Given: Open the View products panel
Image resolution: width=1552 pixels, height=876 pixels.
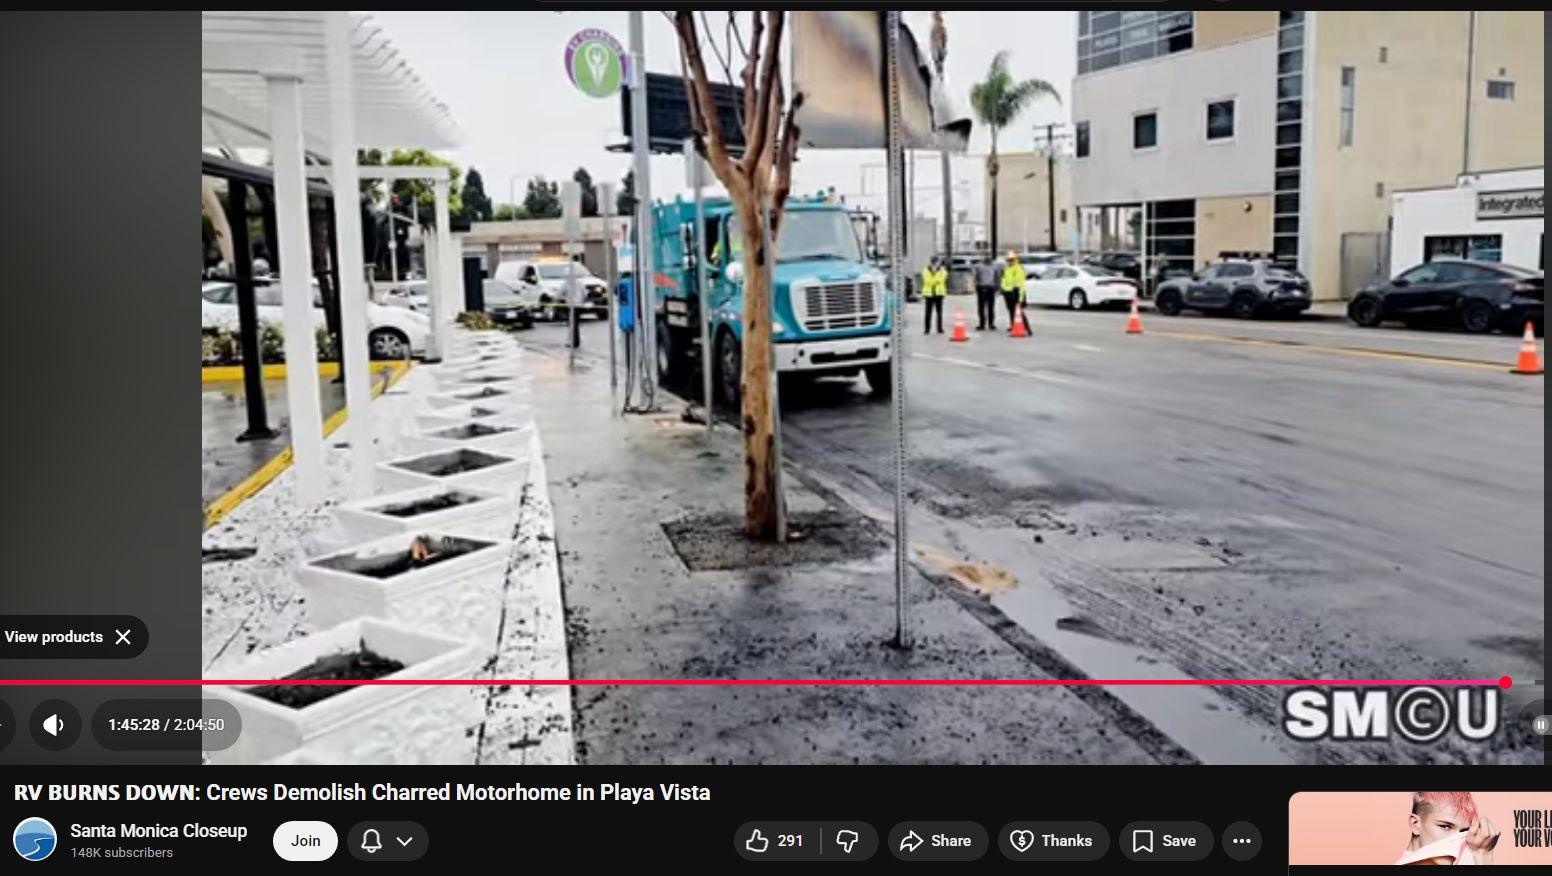Looking at the screenshot, I should point(54,637).
